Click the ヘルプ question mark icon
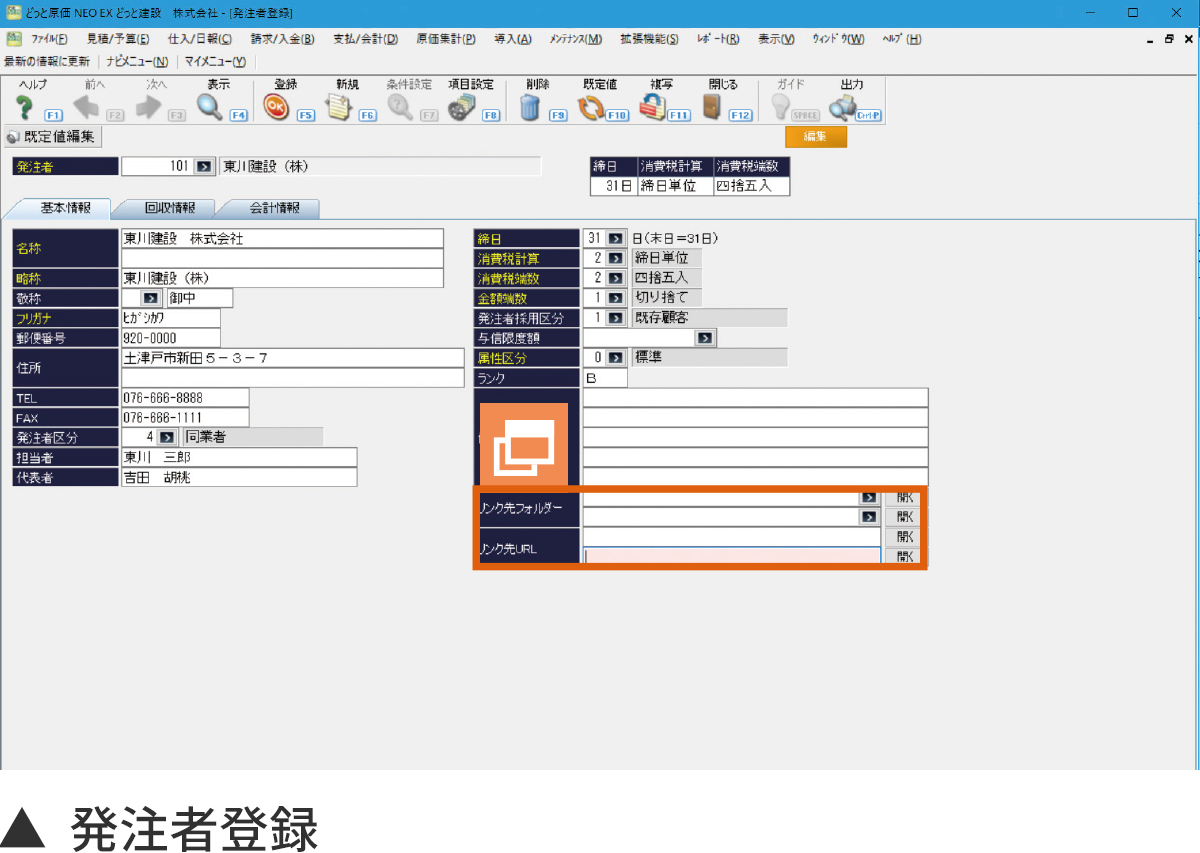1200x853 pixels. click(x=25, y=107)
